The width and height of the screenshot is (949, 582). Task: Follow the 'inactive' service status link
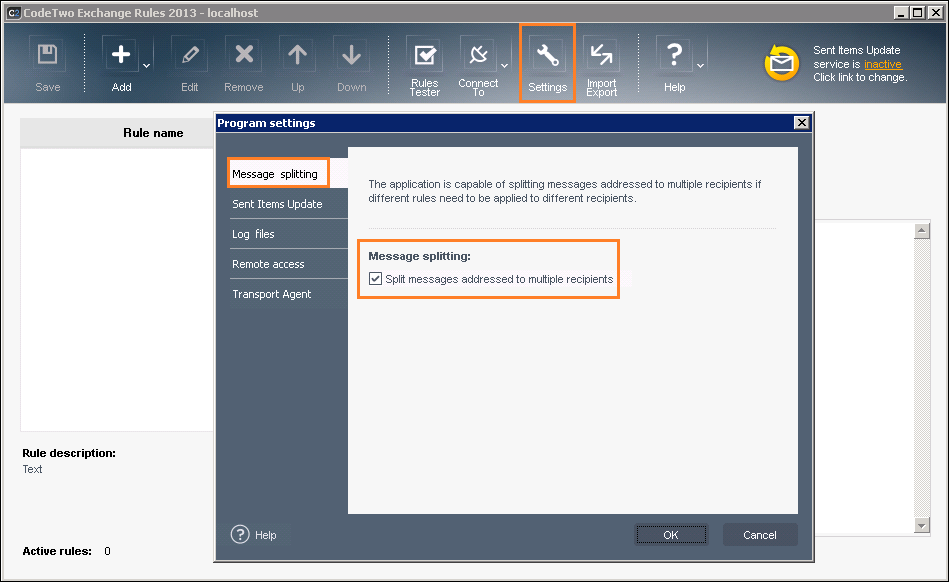pos(882,64)
